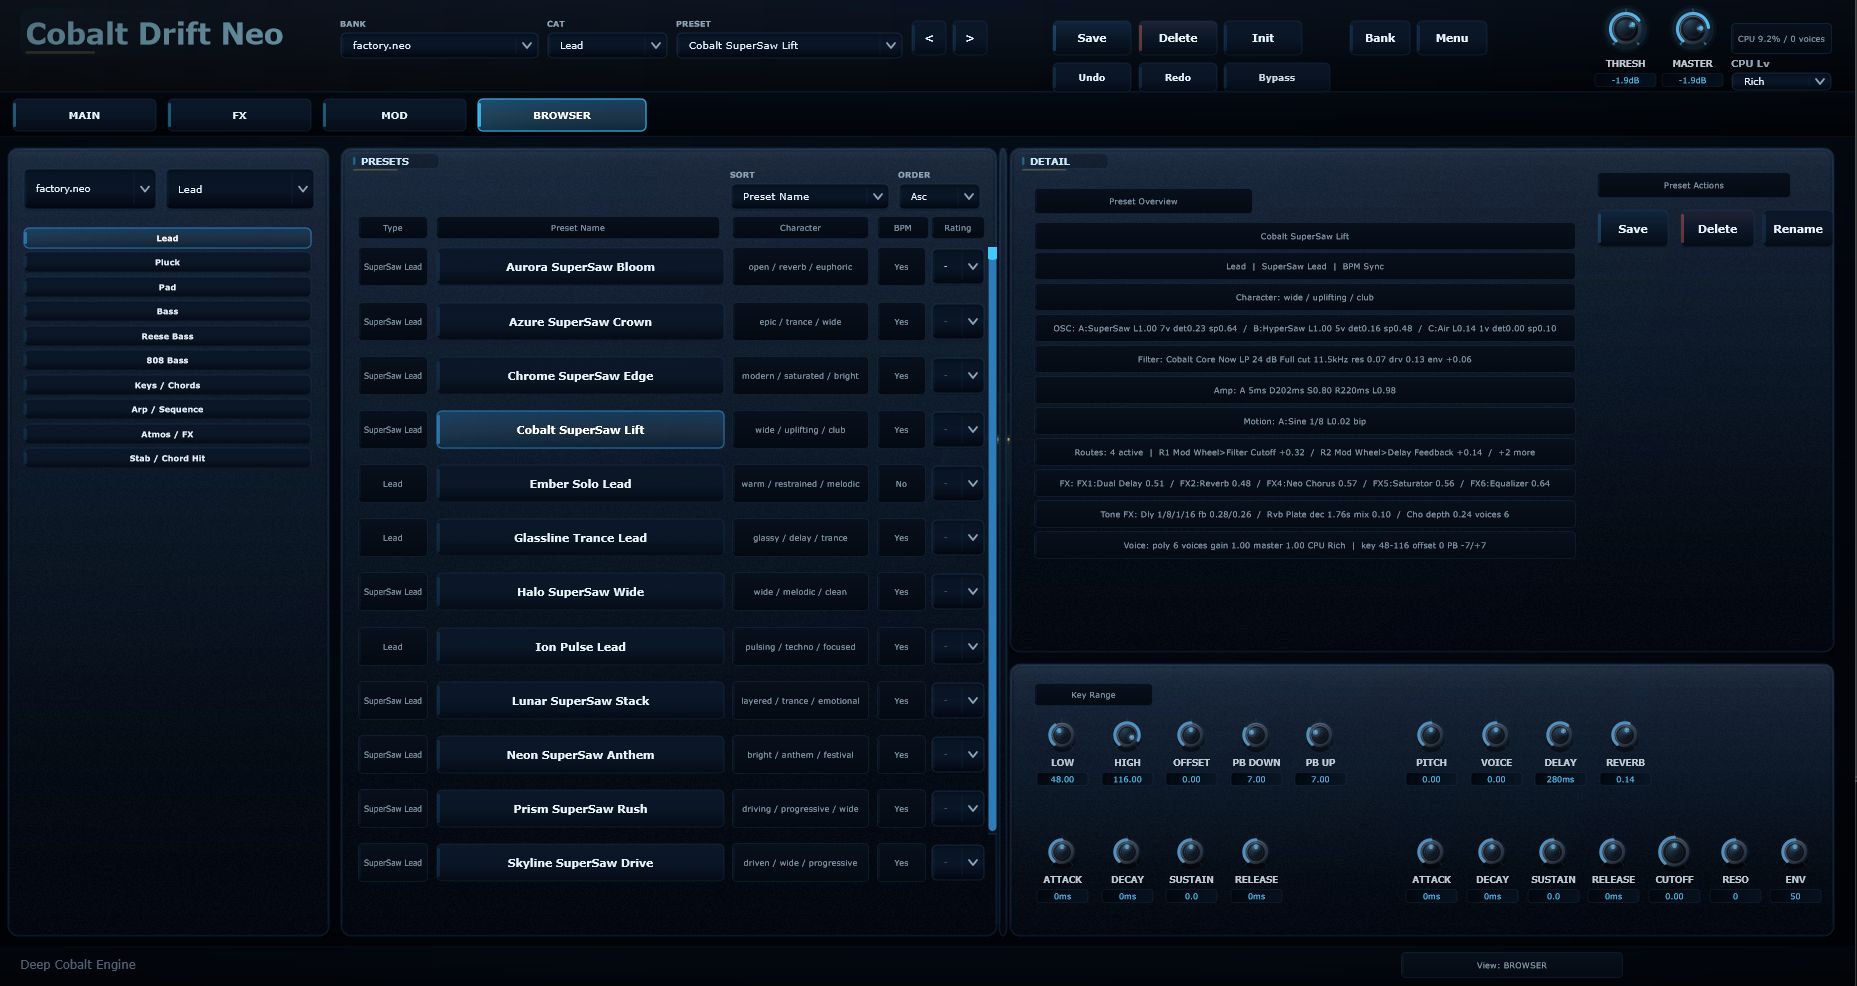
Task: Select the Atmos / FX category
Action: pos(167,434)
